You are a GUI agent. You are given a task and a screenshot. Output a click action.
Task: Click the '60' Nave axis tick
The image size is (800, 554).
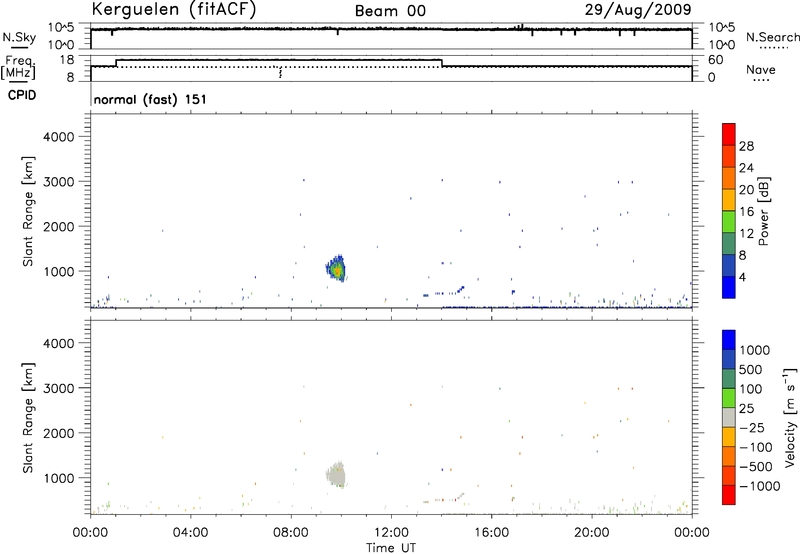pyautogui.click(x=716, y=60)
